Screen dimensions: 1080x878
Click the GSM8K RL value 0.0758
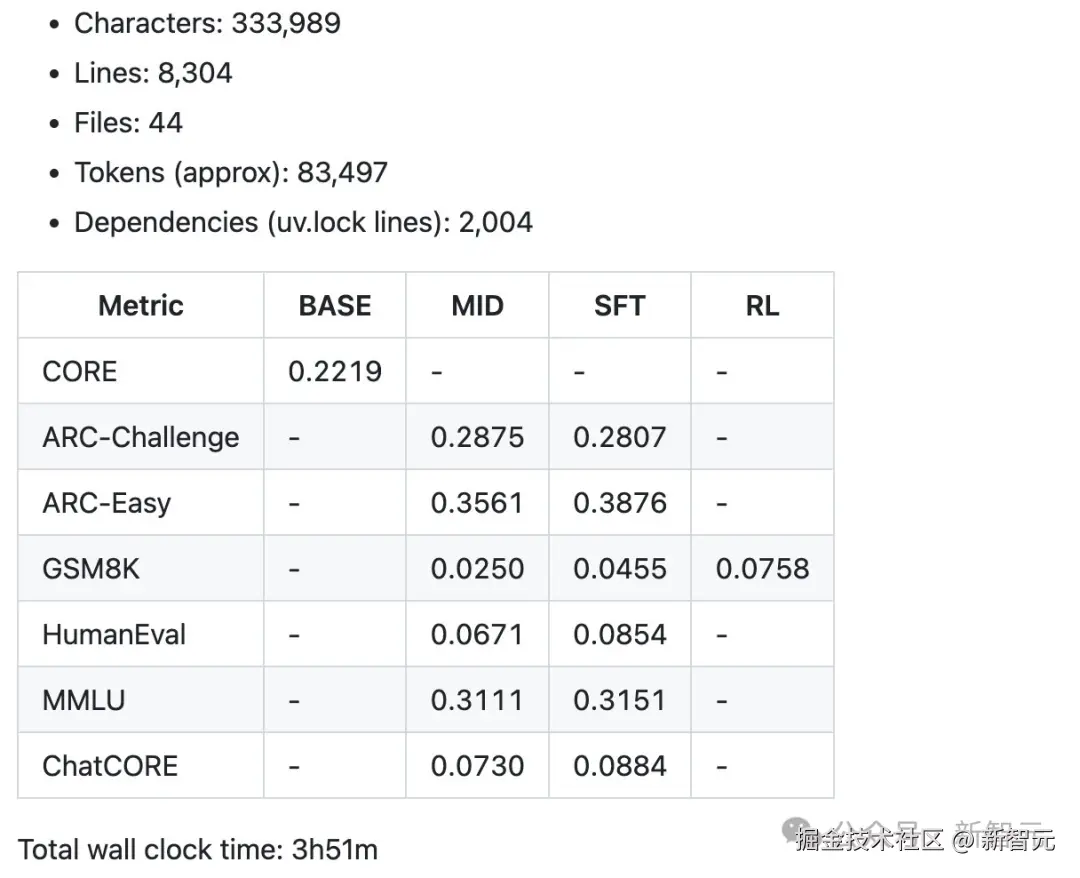[x=762, y=569]
